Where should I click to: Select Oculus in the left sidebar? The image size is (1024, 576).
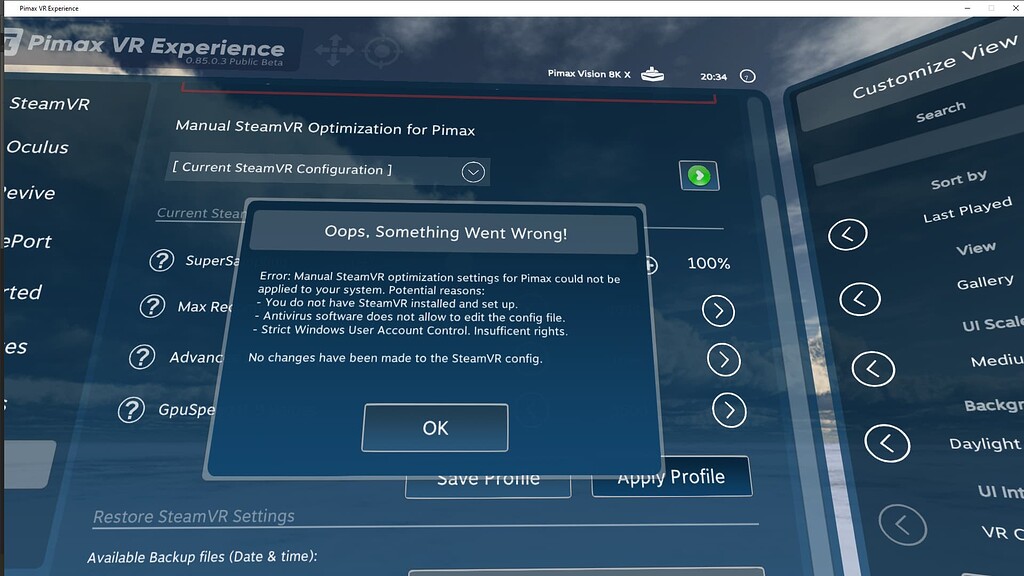(38, 147)
